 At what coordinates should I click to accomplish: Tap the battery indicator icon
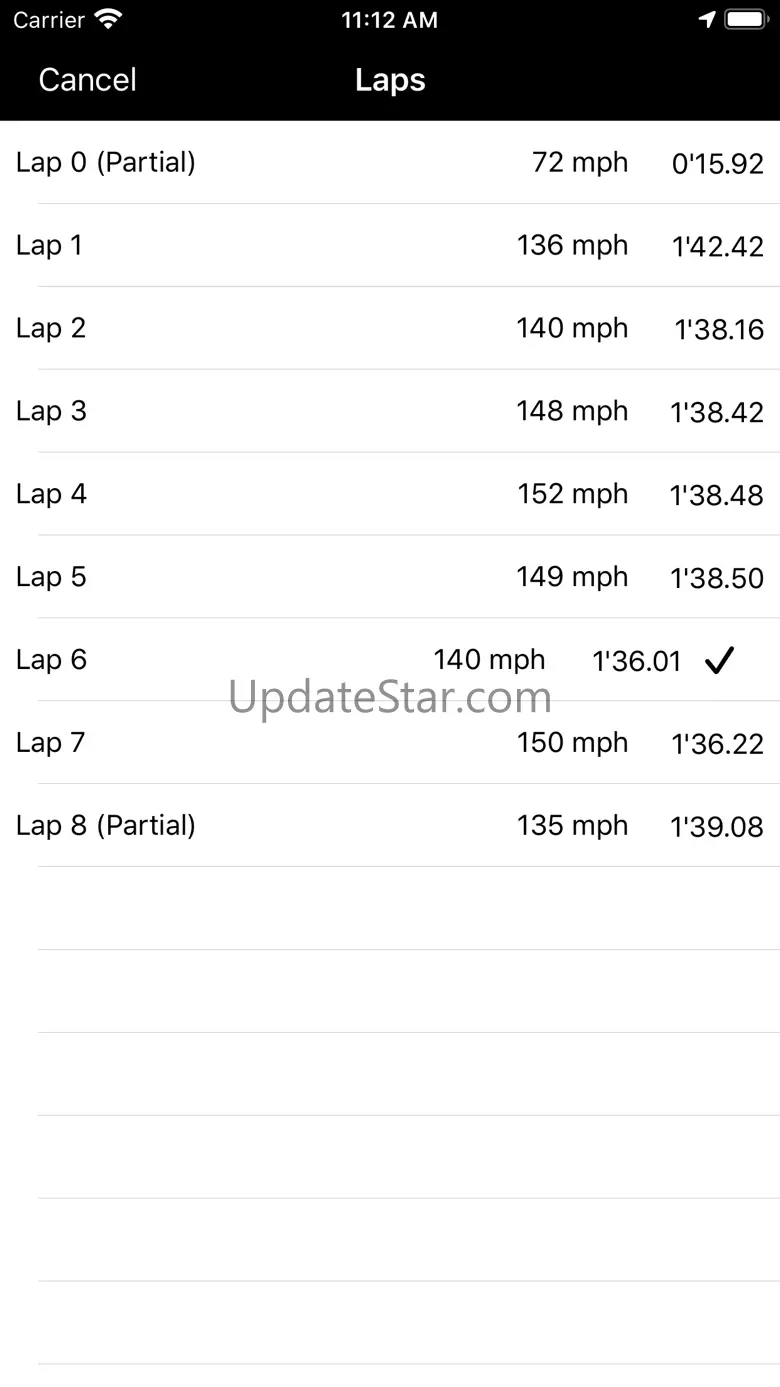click(745, 20)
